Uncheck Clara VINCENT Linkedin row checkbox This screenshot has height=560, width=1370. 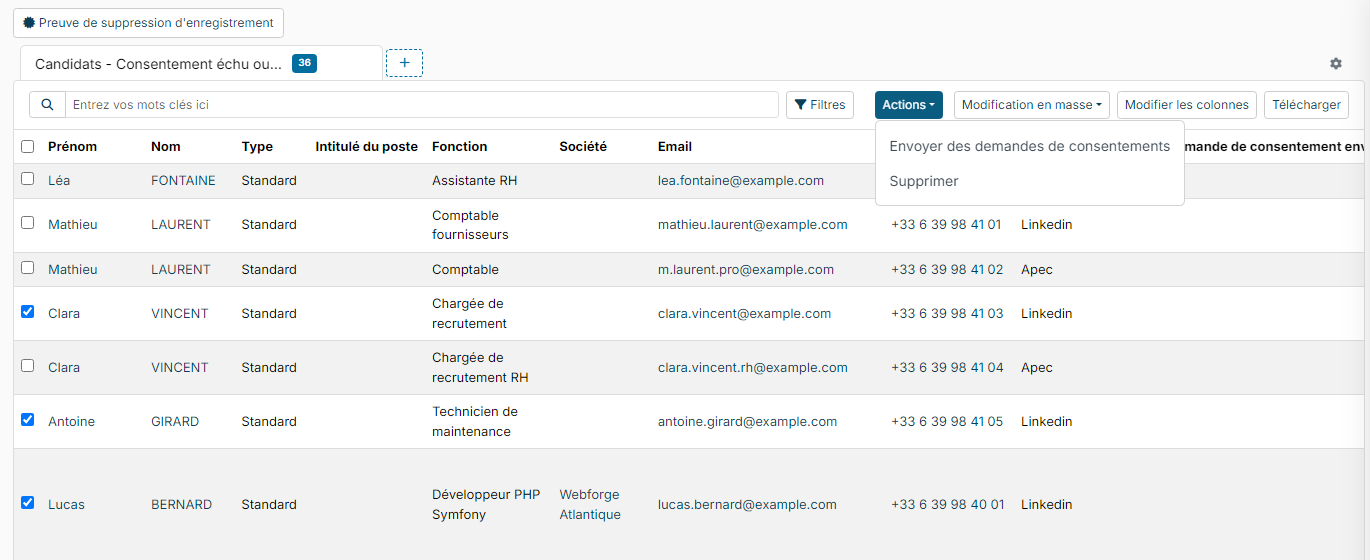tap(28, 312)
